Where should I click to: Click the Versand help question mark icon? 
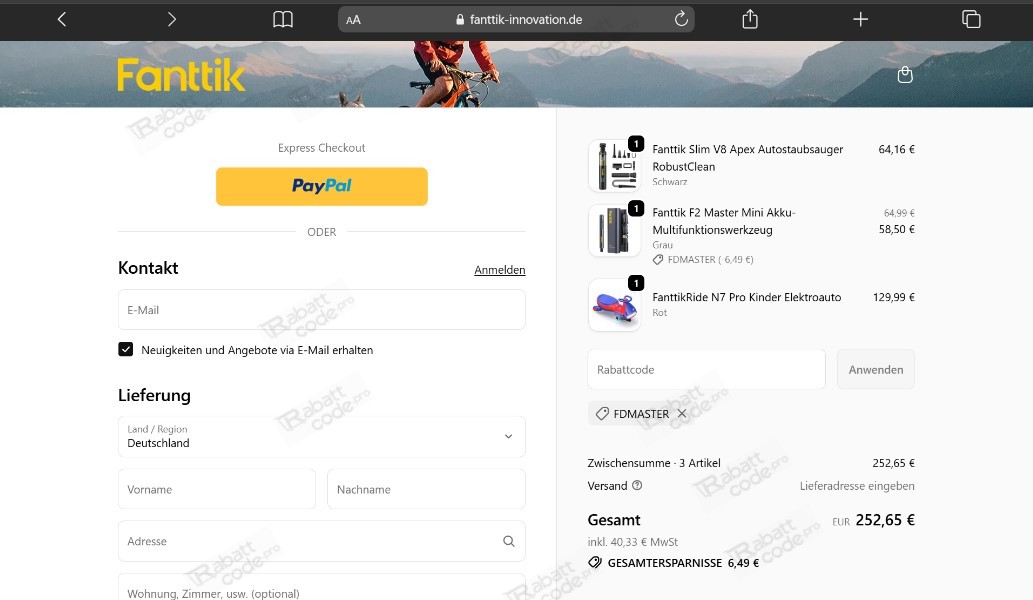(x=637, y=485)
